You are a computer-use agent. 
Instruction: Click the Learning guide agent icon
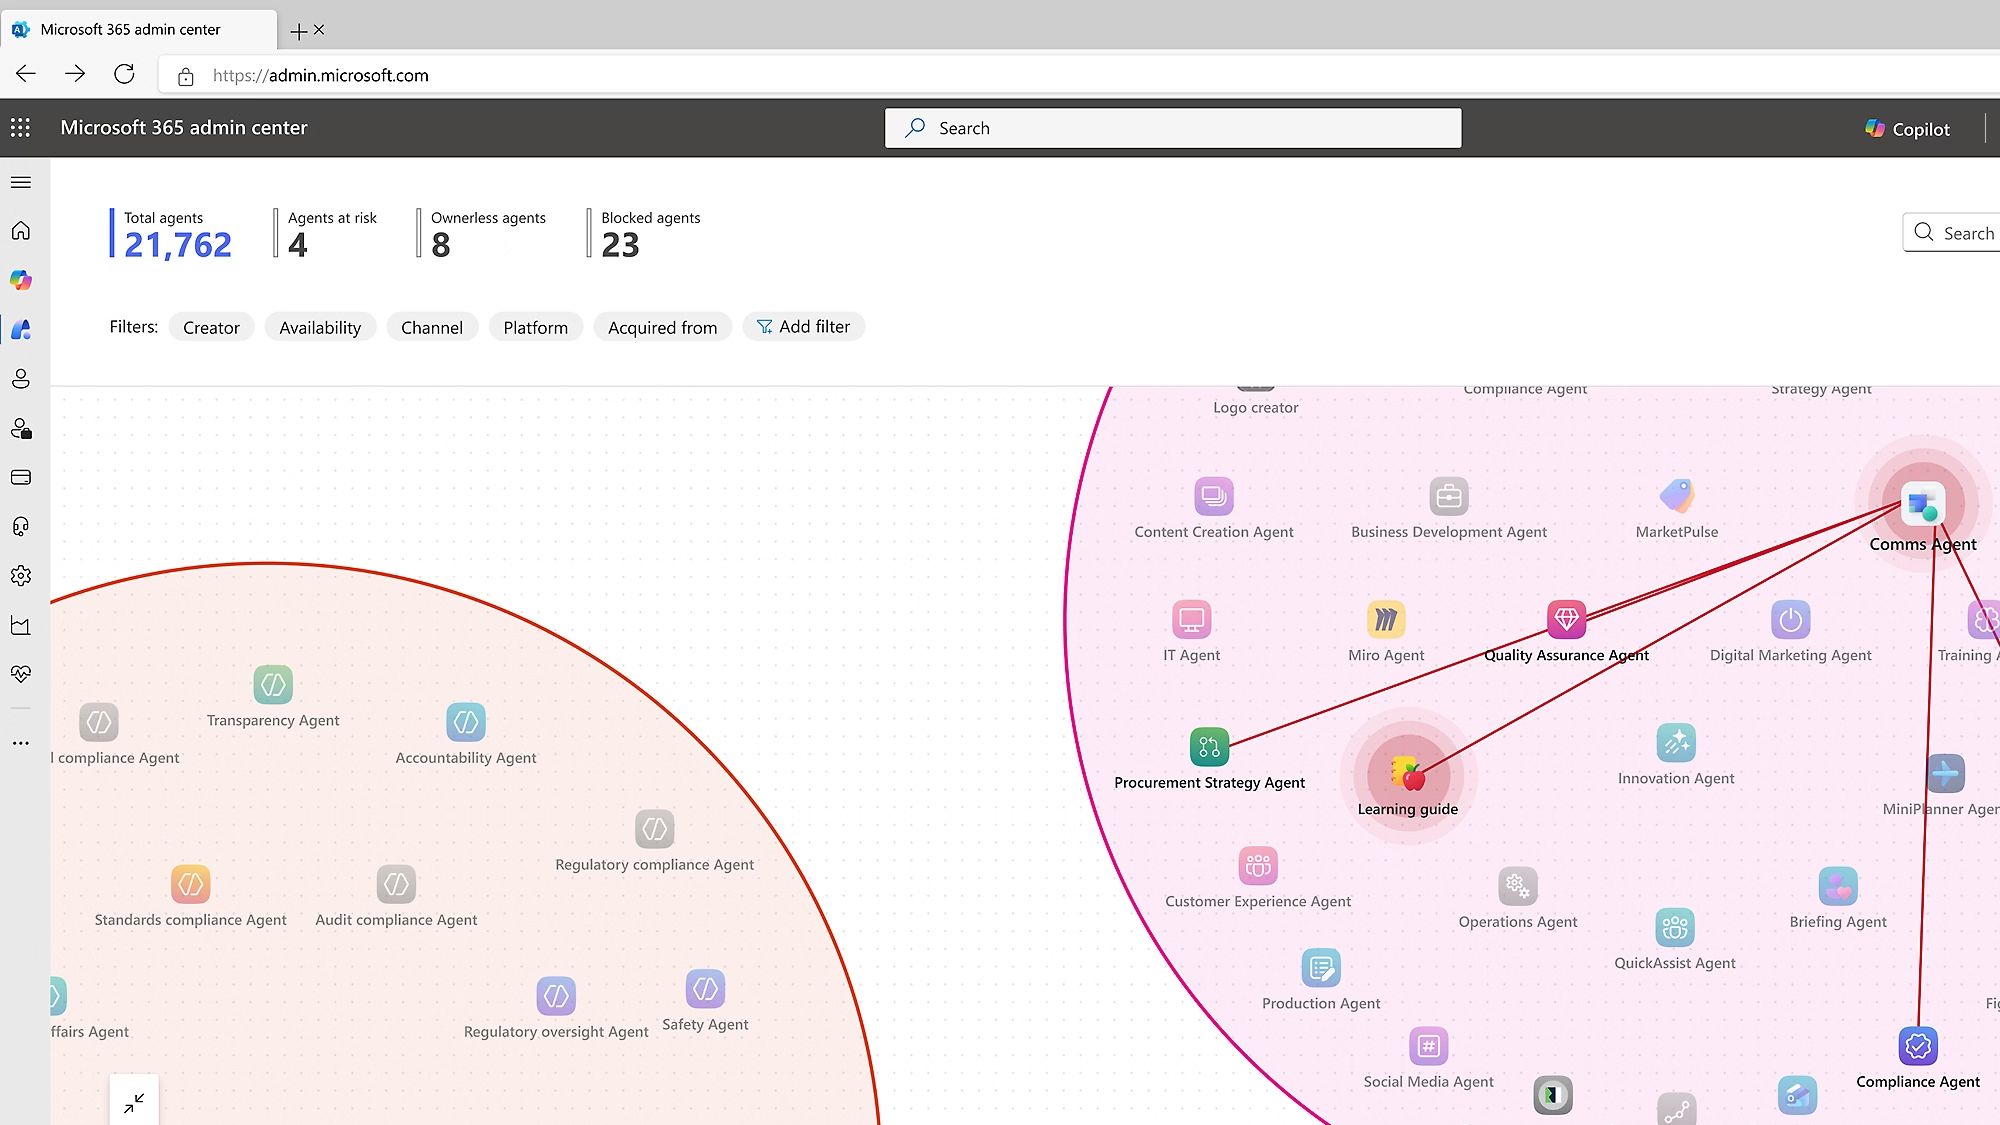pyautogui.click(x=1407, y=773)
